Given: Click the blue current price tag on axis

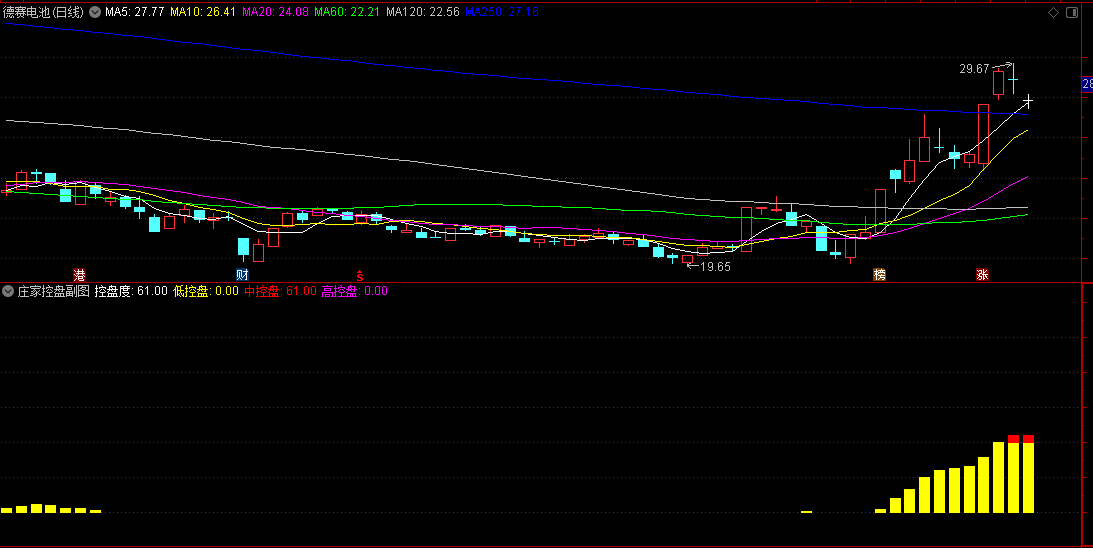Looking at the screenshot, I should (x=1087, y=84).
